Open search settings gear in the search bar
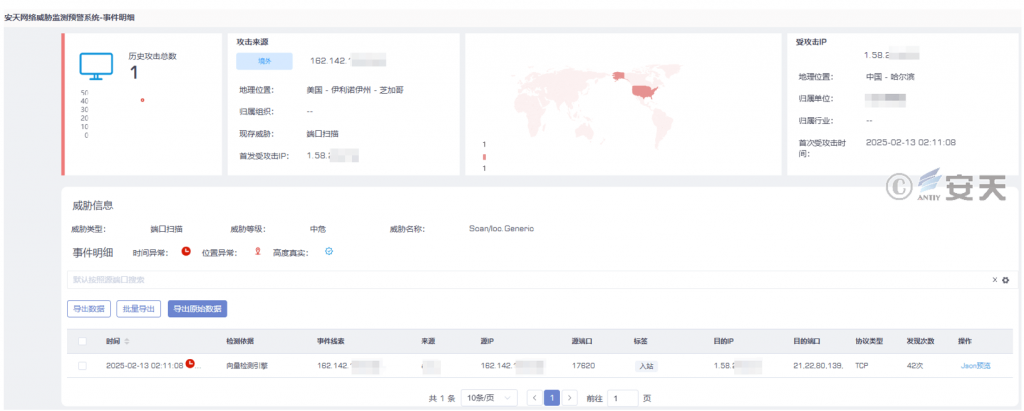This screenshot has height=411, width=1024. coord(1006,280)
